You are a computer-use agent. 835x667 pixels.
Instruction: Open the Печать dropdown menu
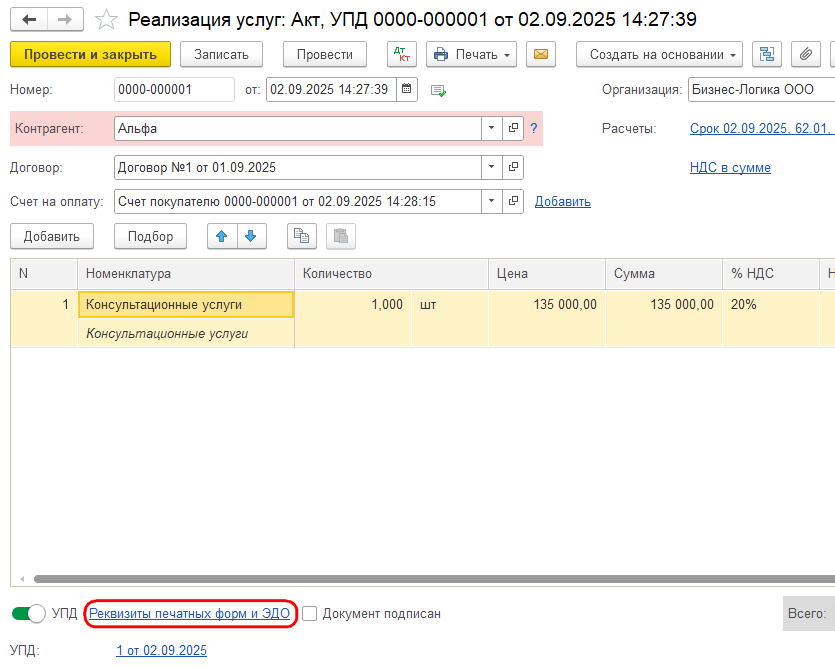(471, 54)
